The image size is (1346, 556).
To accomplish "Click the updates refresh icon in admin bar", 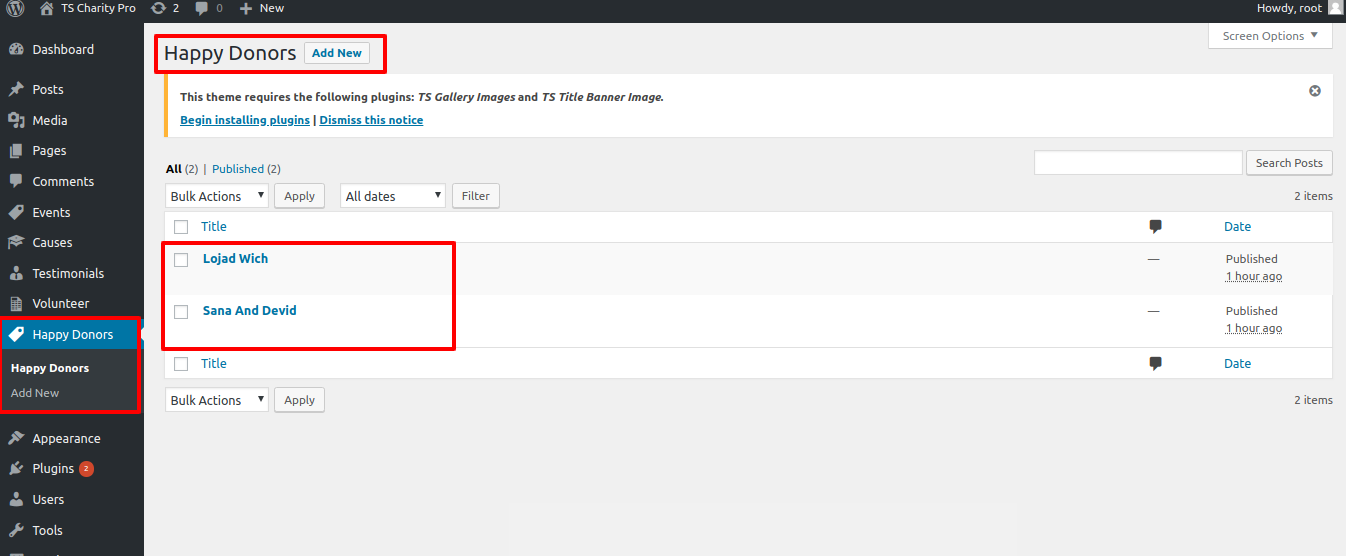I will pos(158,8).
